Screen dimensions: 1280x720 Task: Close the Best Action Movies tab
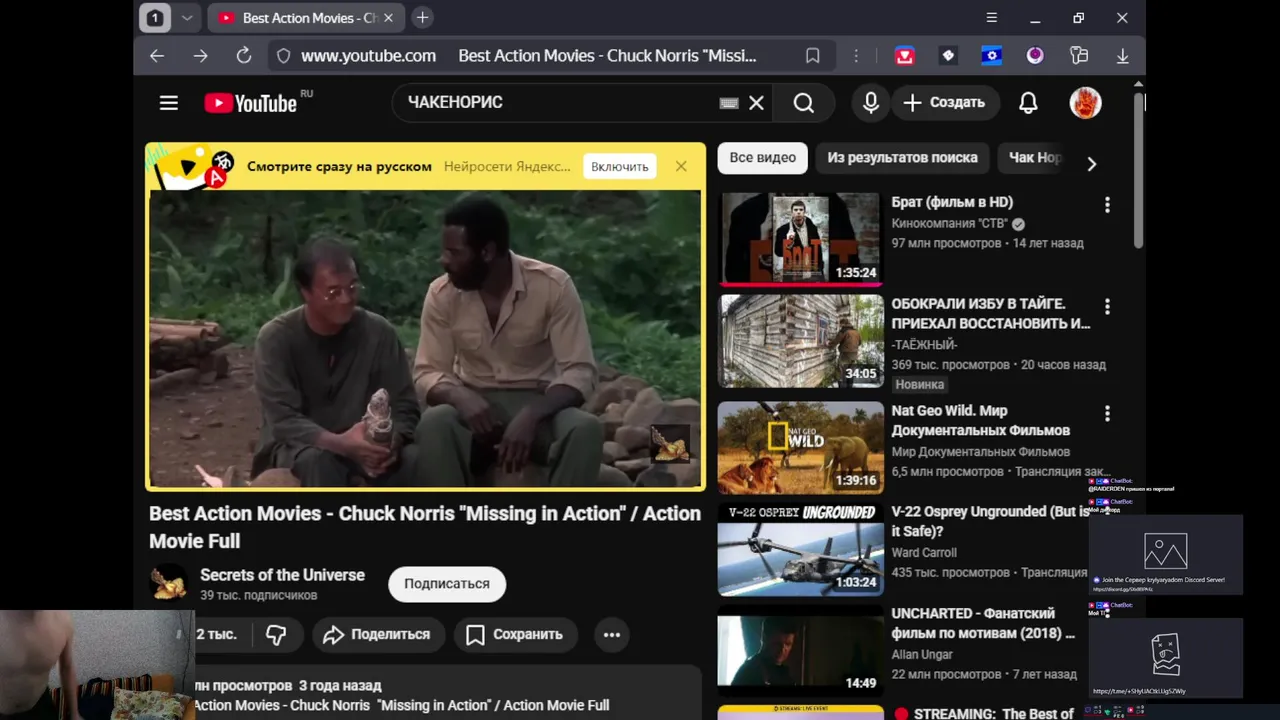coord(388,18)
